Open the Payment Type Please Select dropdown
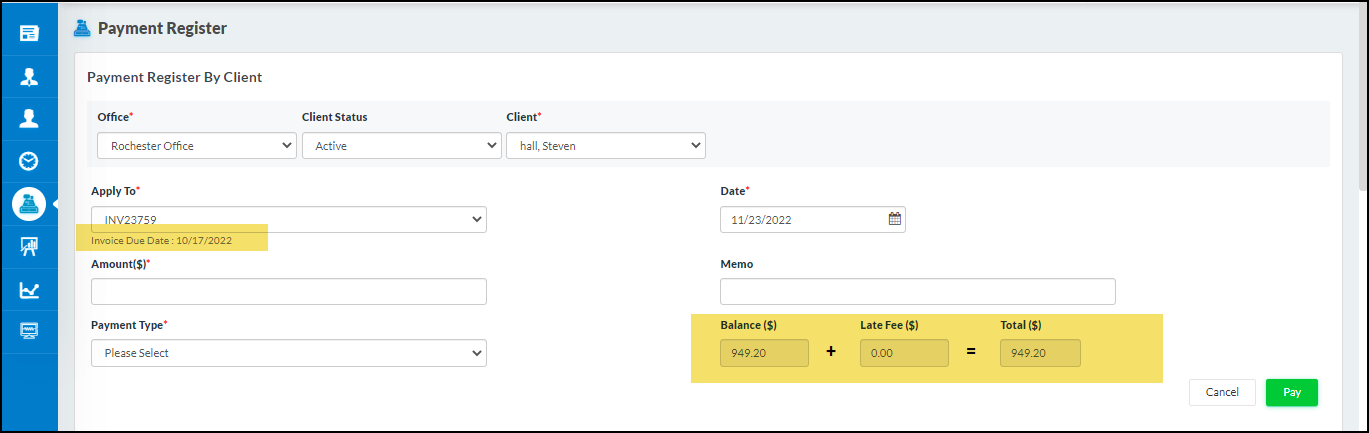 point(289,353)
